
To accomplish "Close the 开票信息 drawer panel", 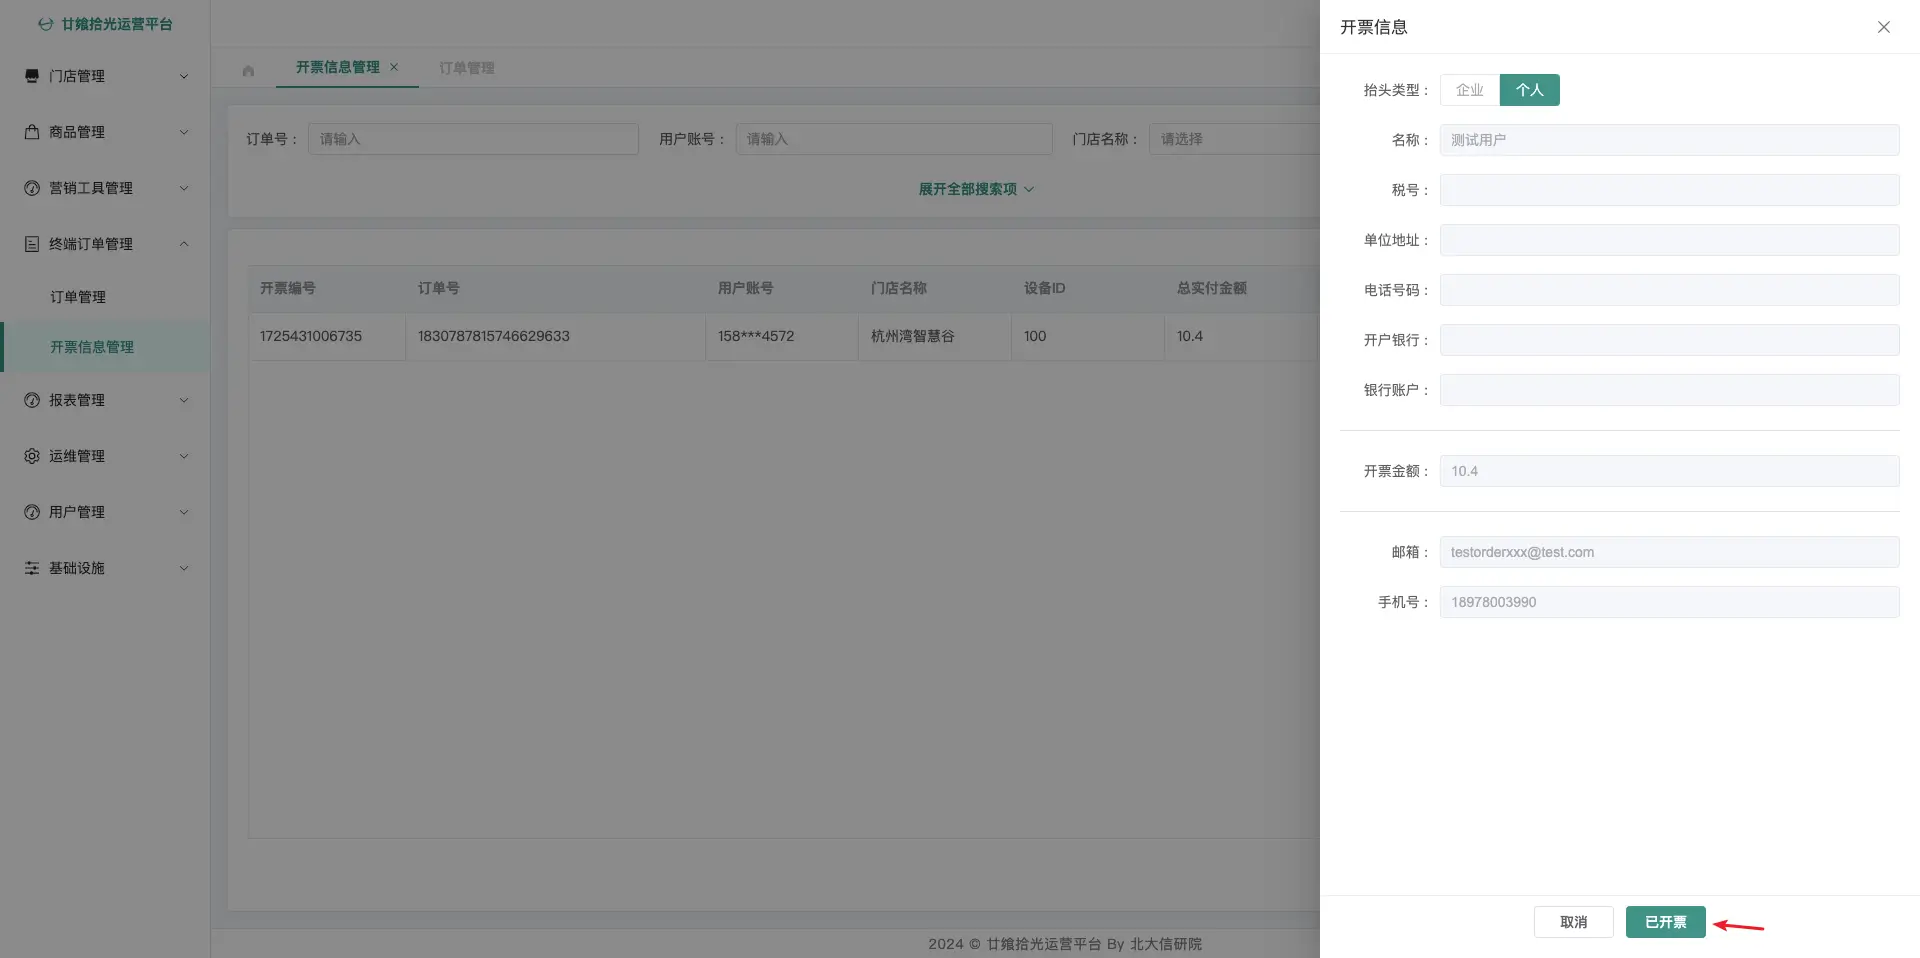I will pyautogui.click(x=1883, y=27).
